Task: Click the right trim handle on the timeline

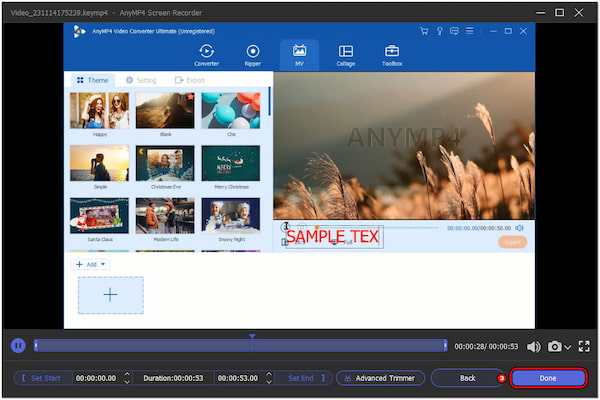Action: pyautogui.click(x=445, y=346)
